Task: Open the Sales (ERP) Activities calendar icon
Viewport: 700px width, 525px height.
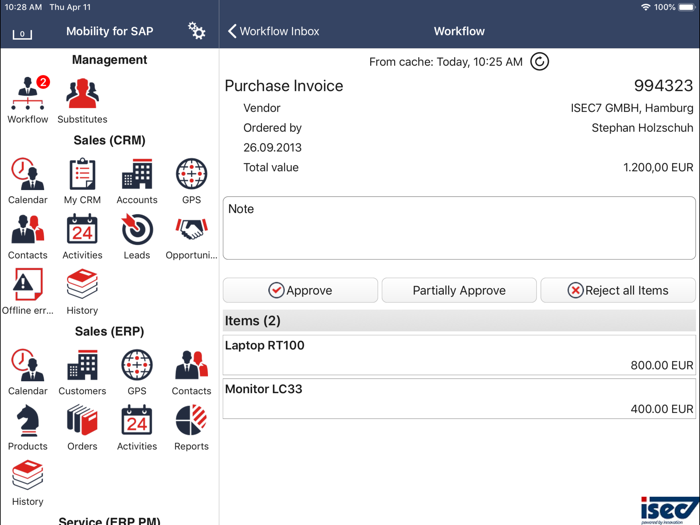Action: point(137,420)
